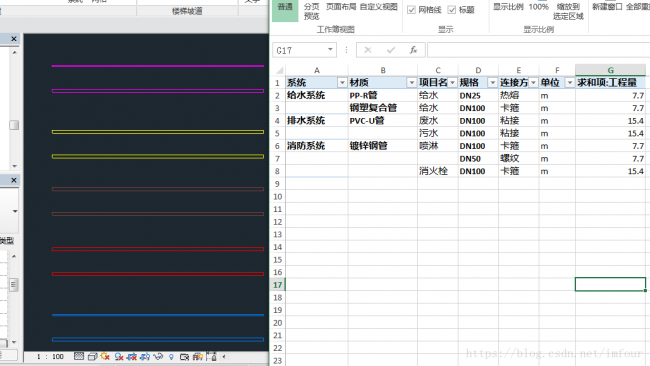The image size is (650, 366).
Task: Toggle the Reveal Hidden Elements lightbulb icon
Action: (171, 356)
